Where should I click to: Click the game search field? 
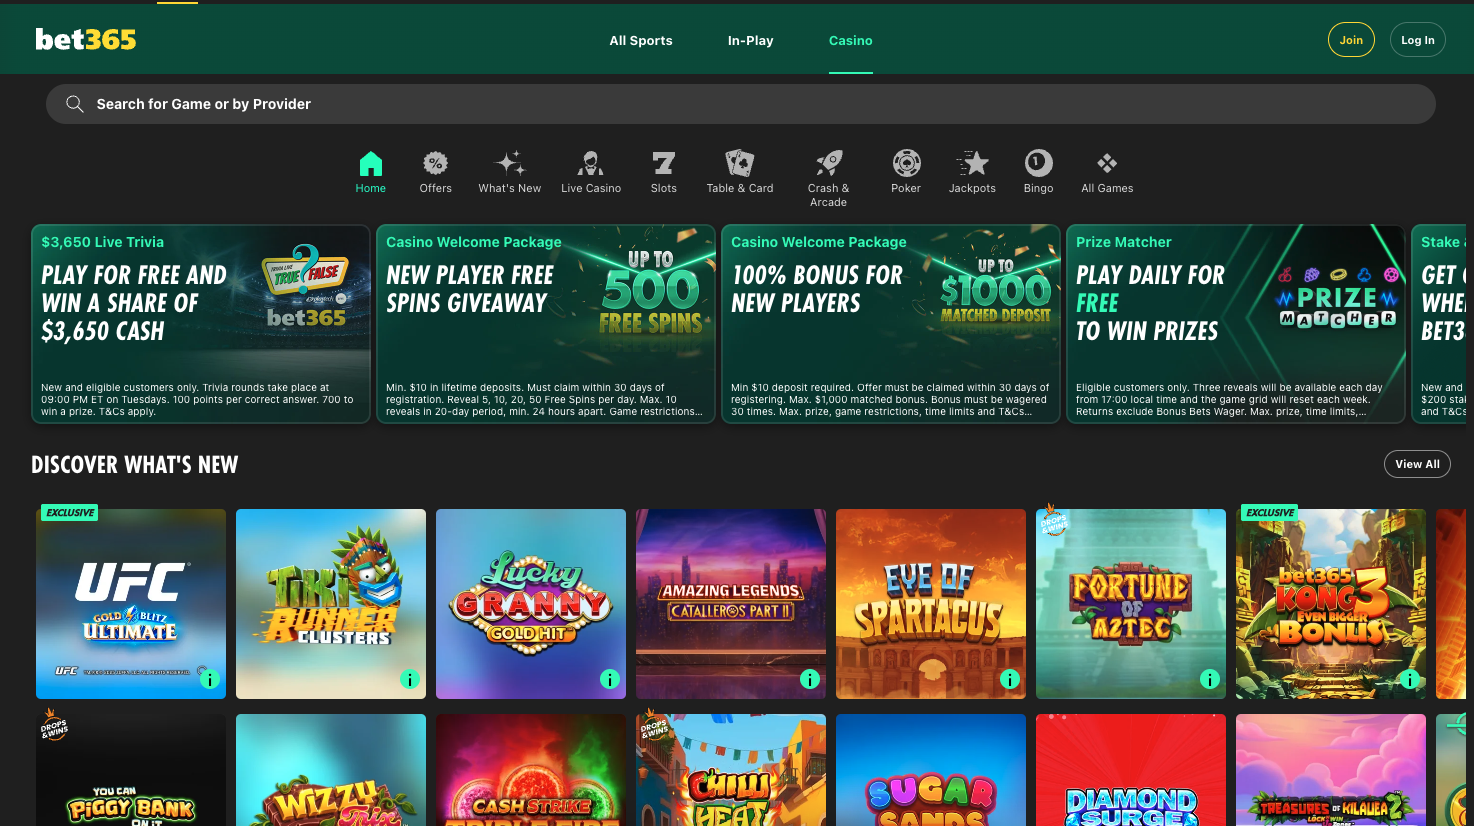click(740, 104)
